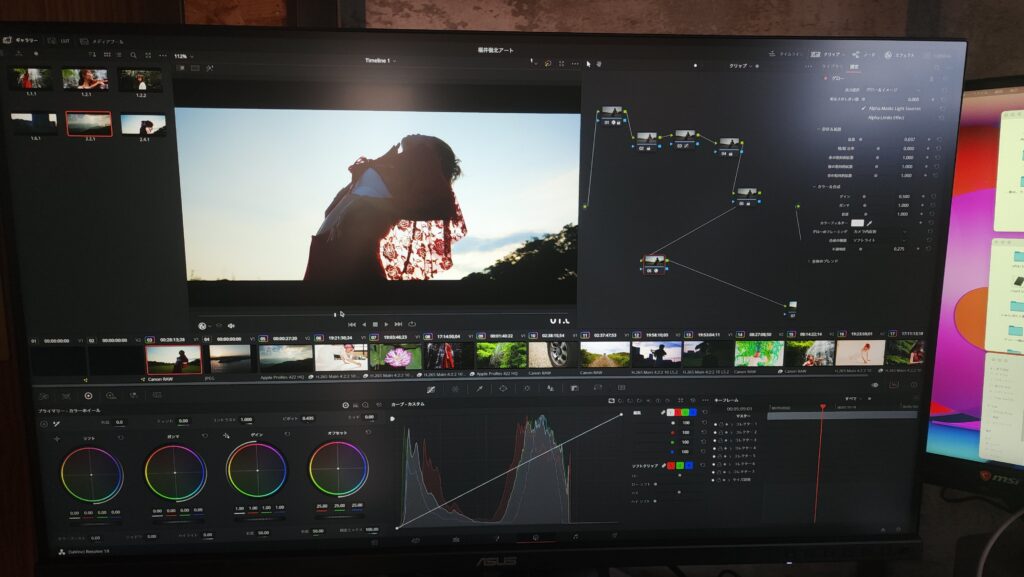Switch to the Edit page icon
Image resolution: width=1024 pixels, height=577 pixels.
click(x=456, y=539)
